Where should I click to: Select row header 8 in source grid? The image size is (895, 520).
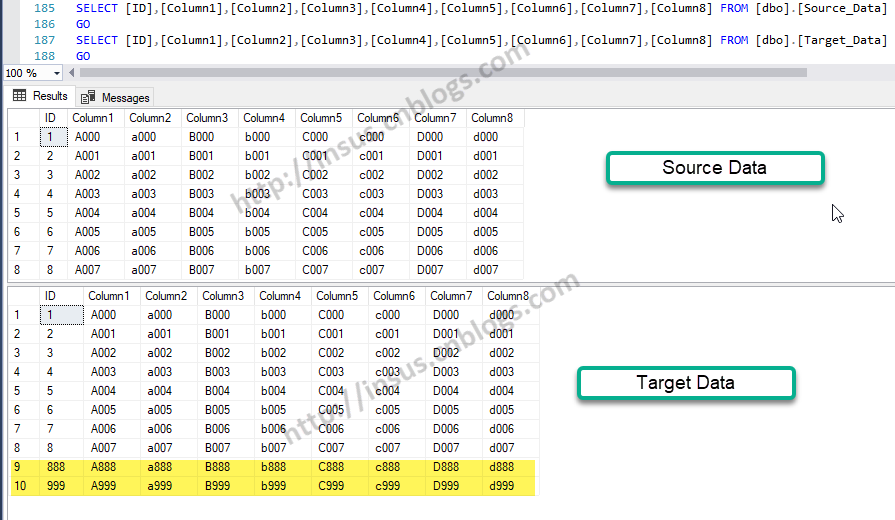[x=17, y=270]
